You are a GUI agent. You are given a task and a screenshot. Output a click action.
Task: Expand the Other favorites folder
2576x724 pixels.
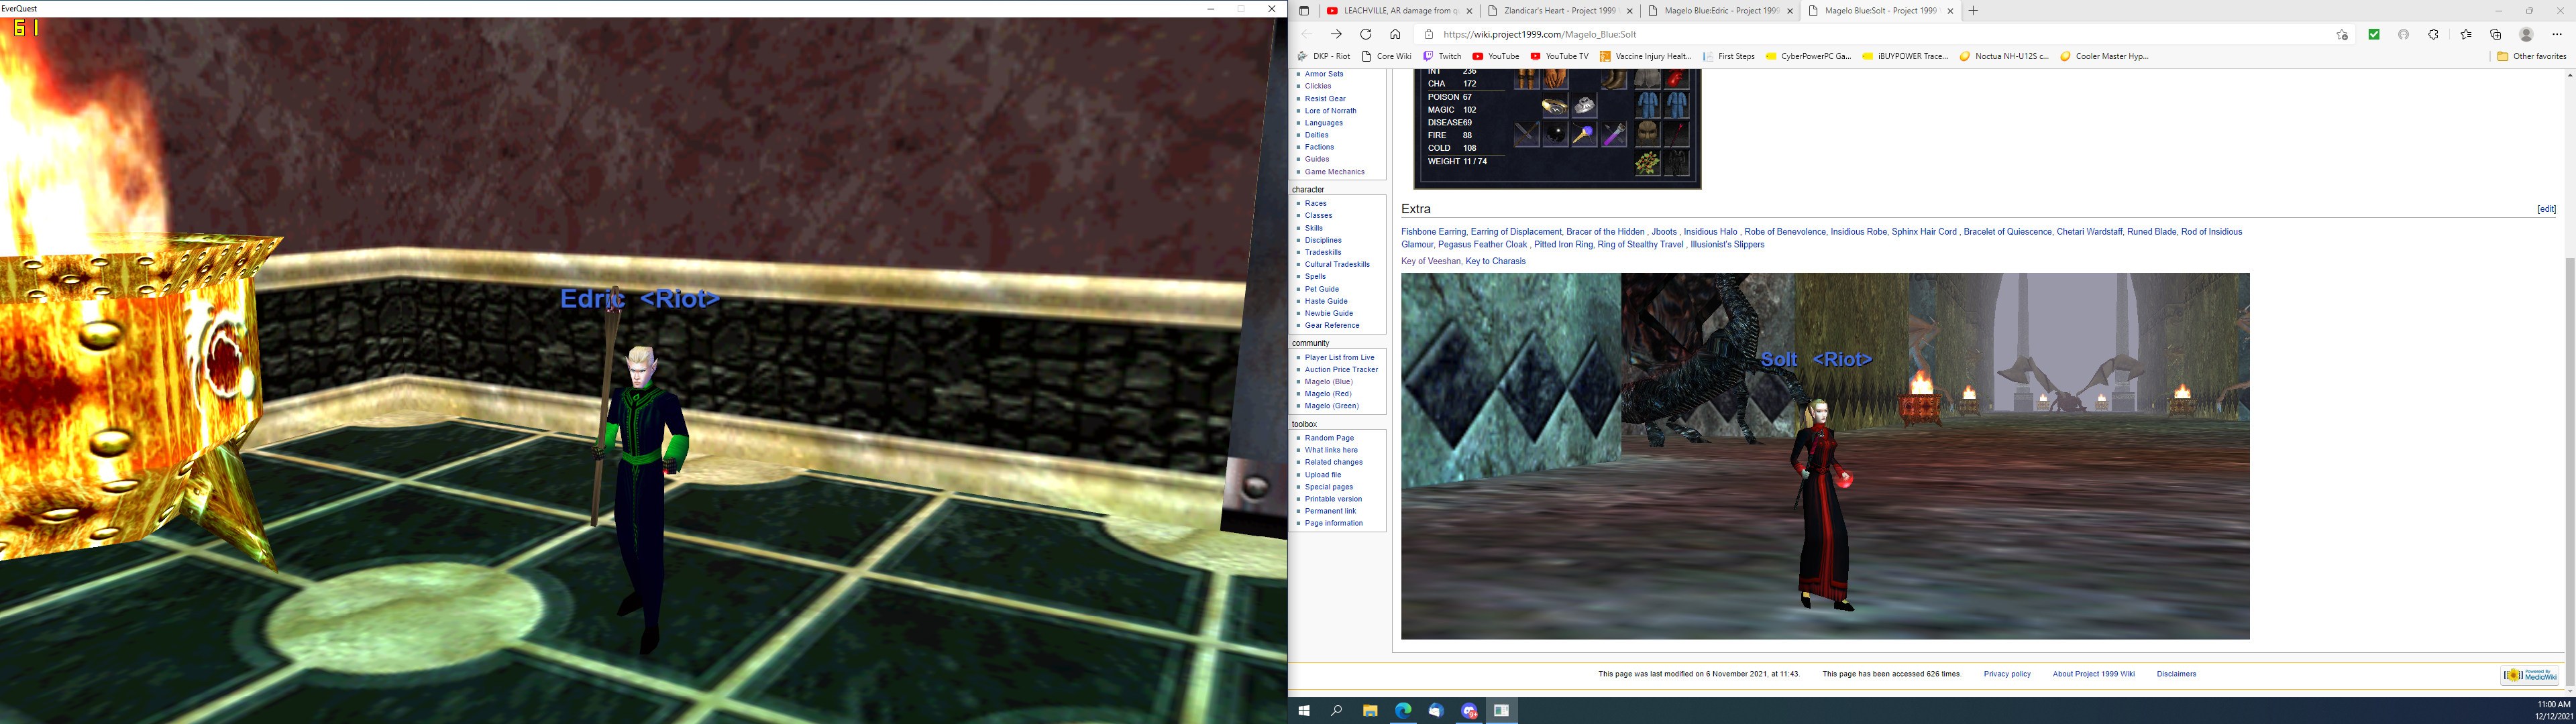2530,56
